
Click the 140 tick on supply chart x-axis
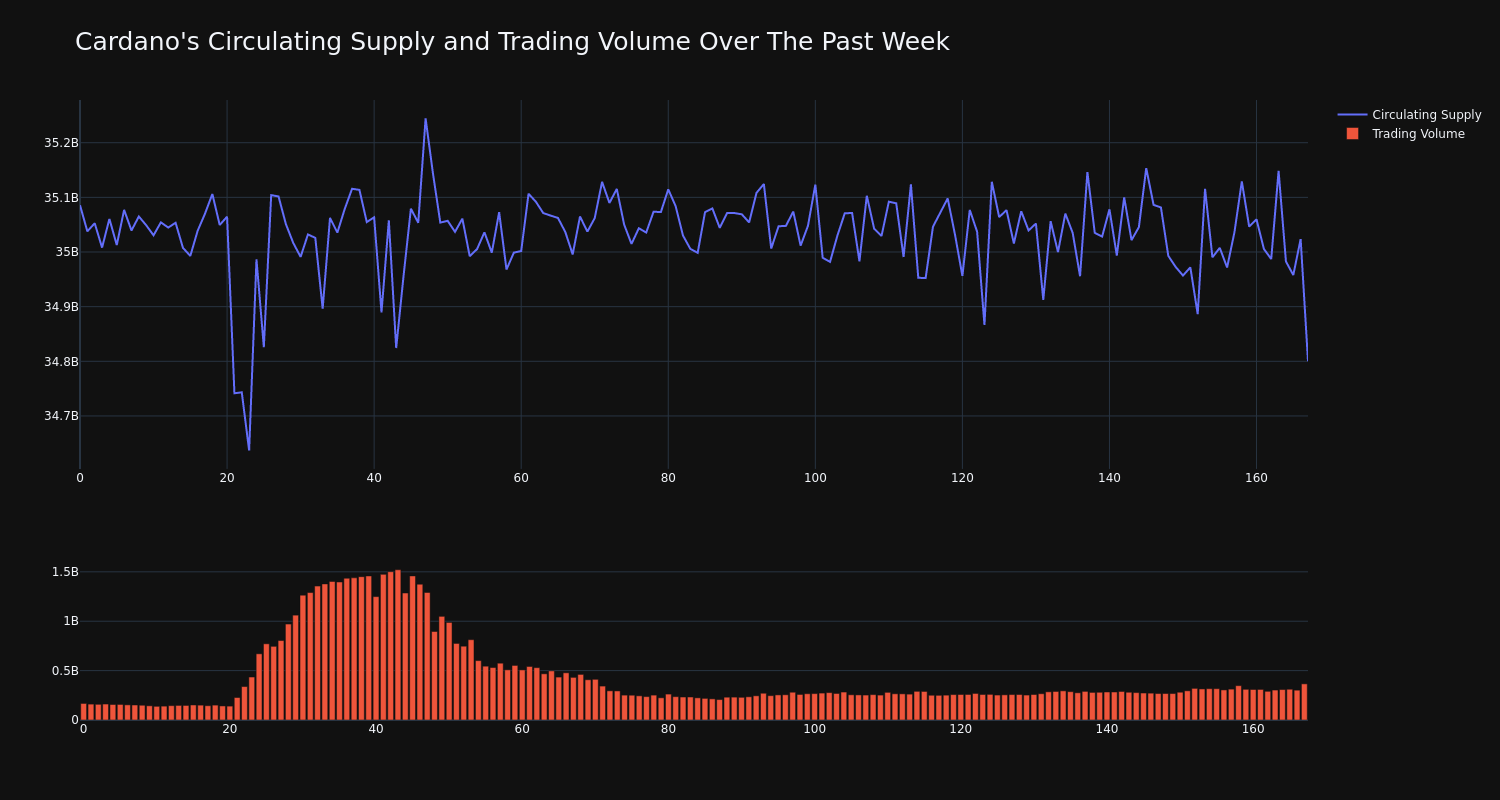click(1109, 478)
